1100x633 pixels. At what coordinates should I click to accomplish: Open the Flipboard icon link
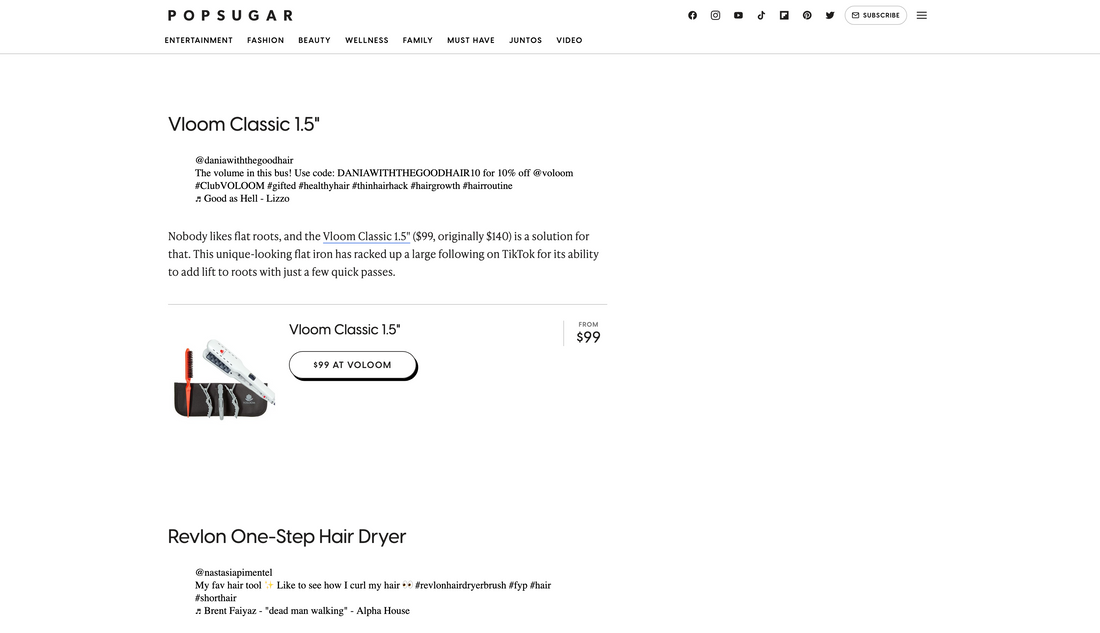pyautogui.click(x=784, y=15)
